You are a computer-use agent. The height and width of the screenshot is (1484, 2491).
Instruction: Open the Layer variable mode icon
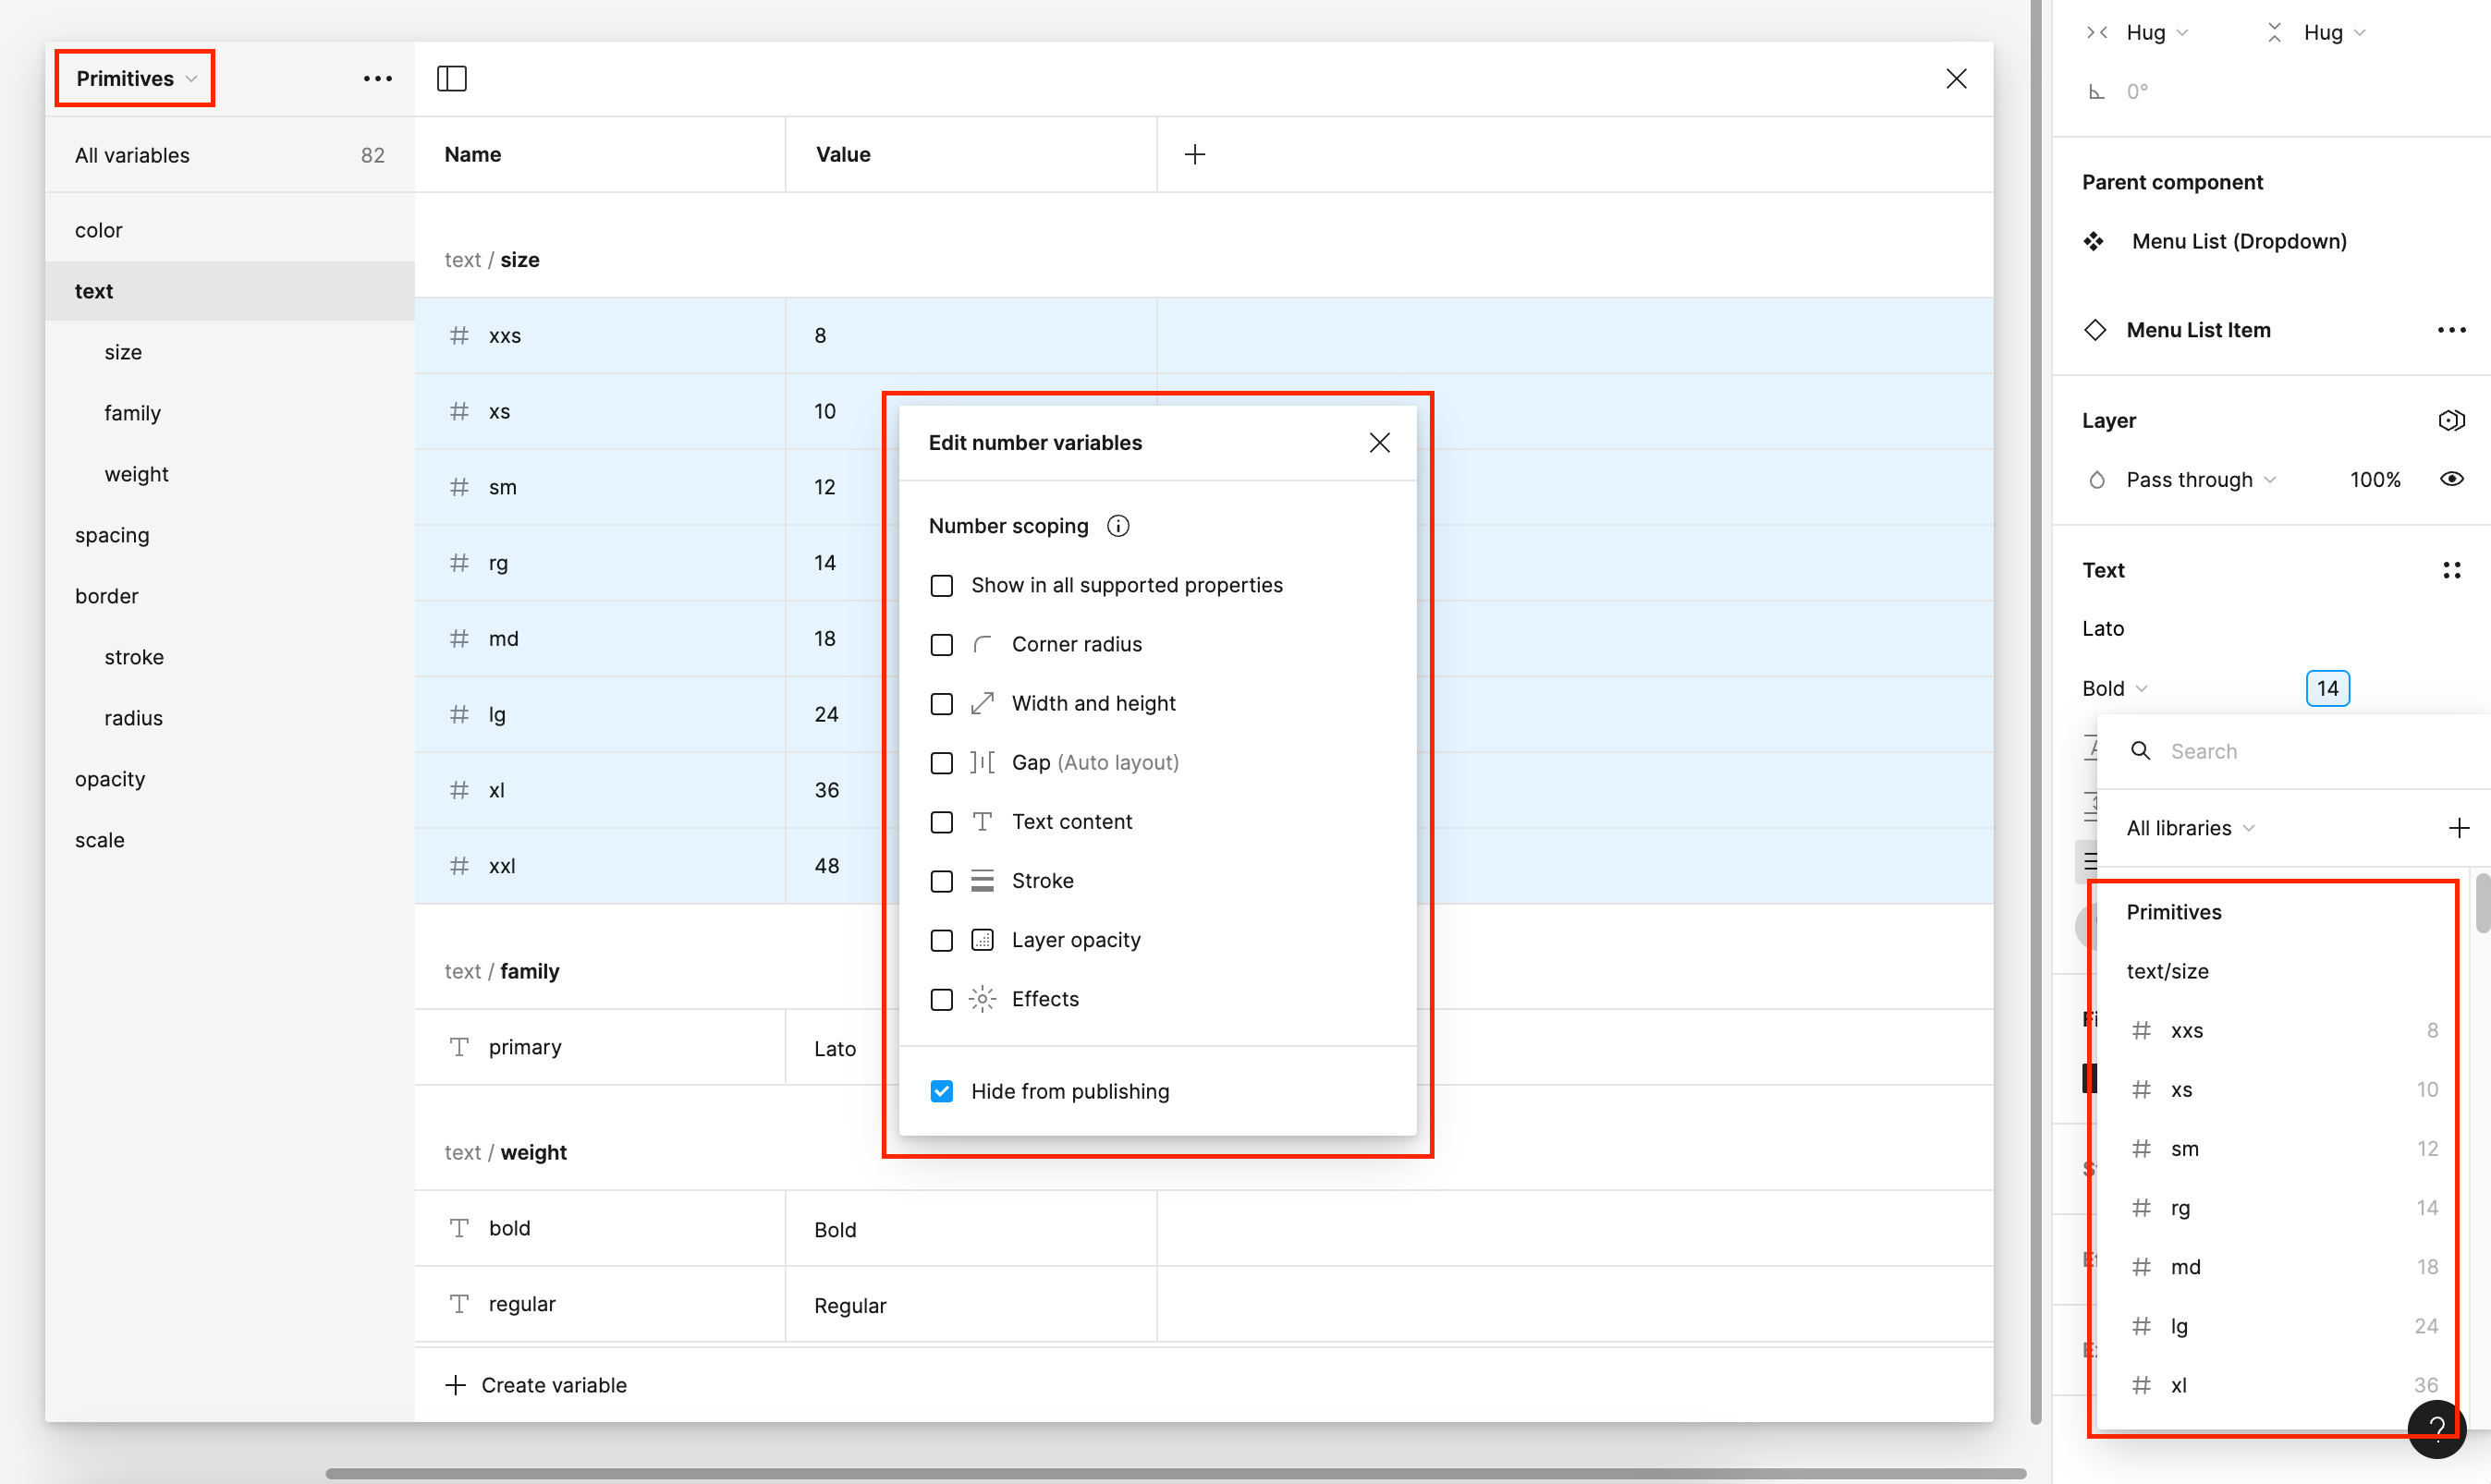2451,421
